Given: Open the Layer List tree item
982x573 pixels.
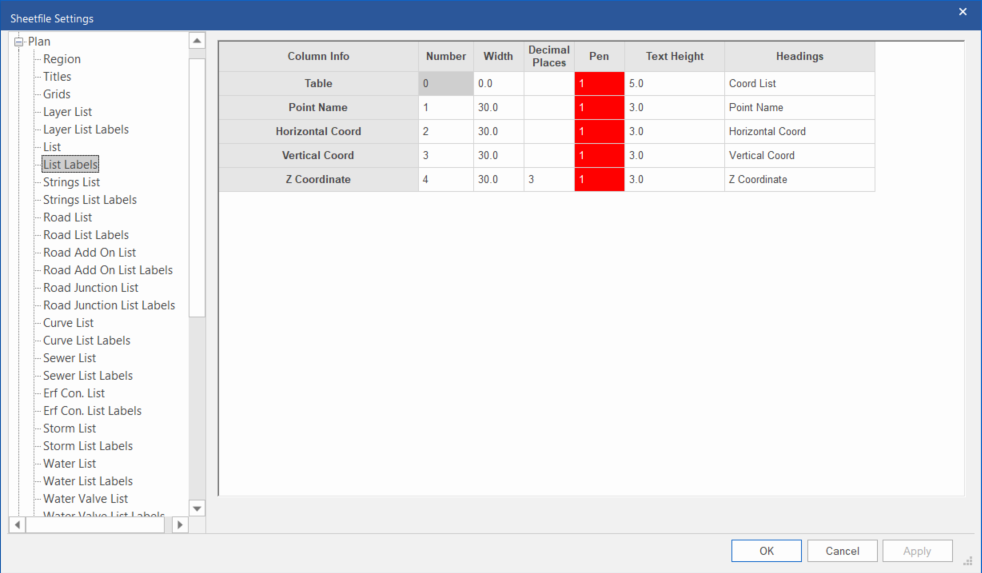Looking at the screenshot, I should (67, 112).
